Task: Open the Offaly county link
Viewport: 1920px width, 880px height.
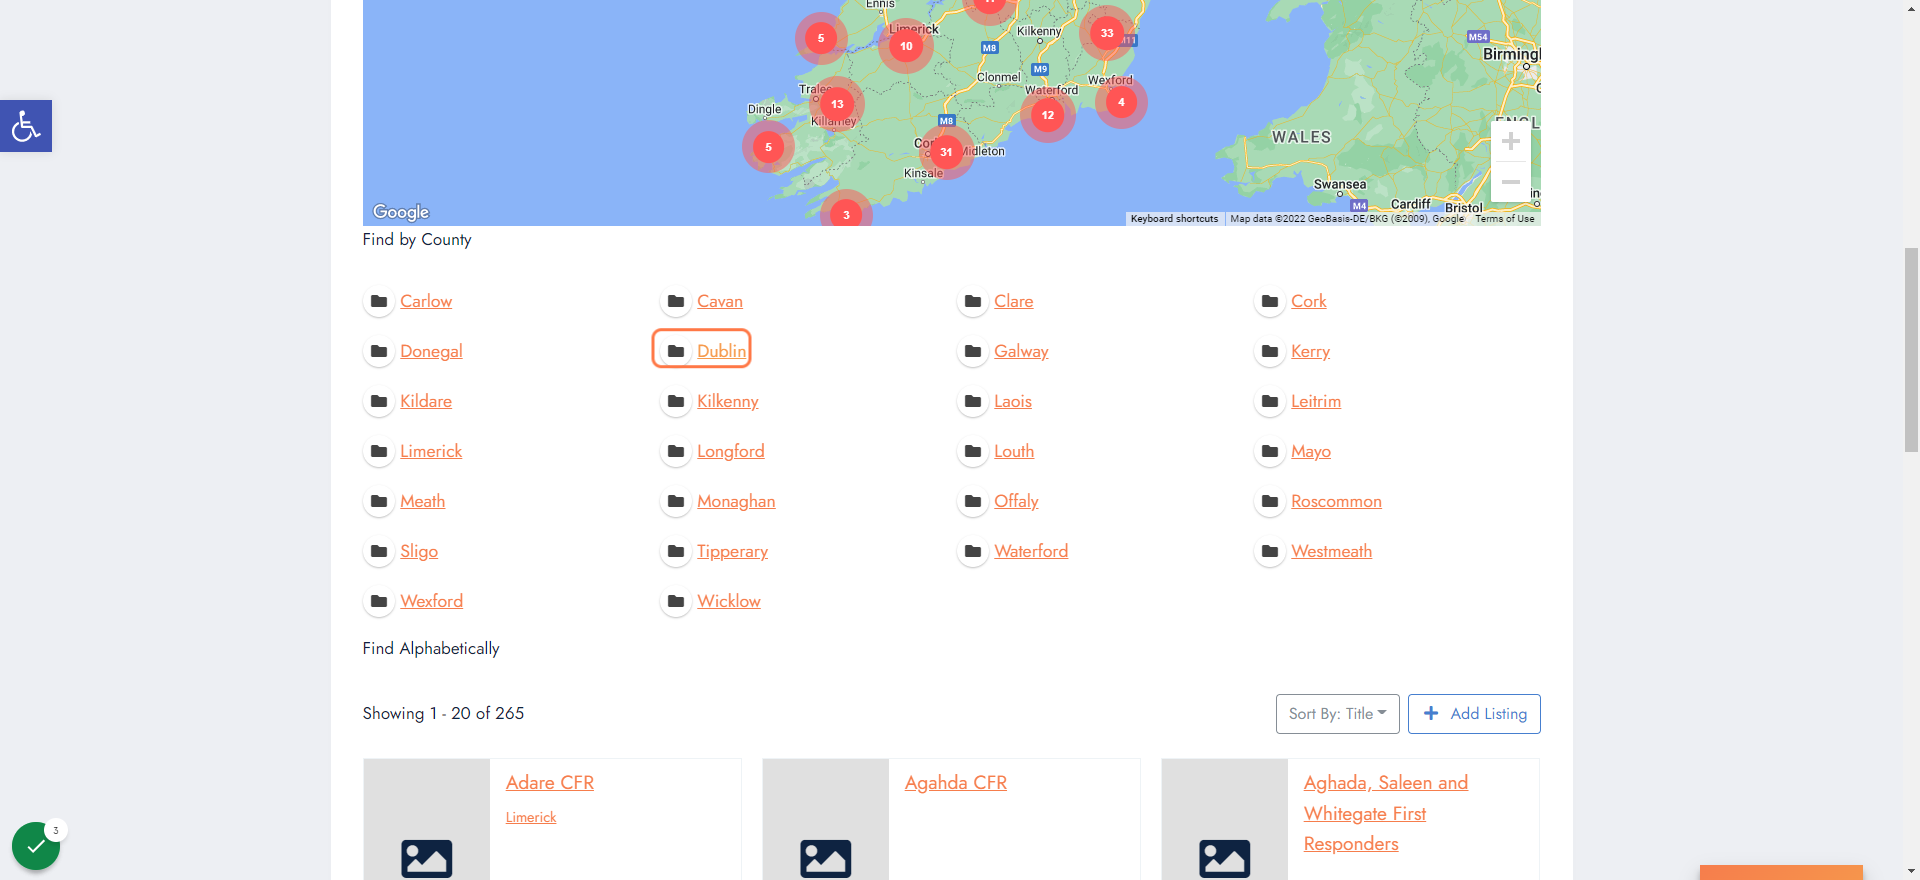Action: 1016,501
